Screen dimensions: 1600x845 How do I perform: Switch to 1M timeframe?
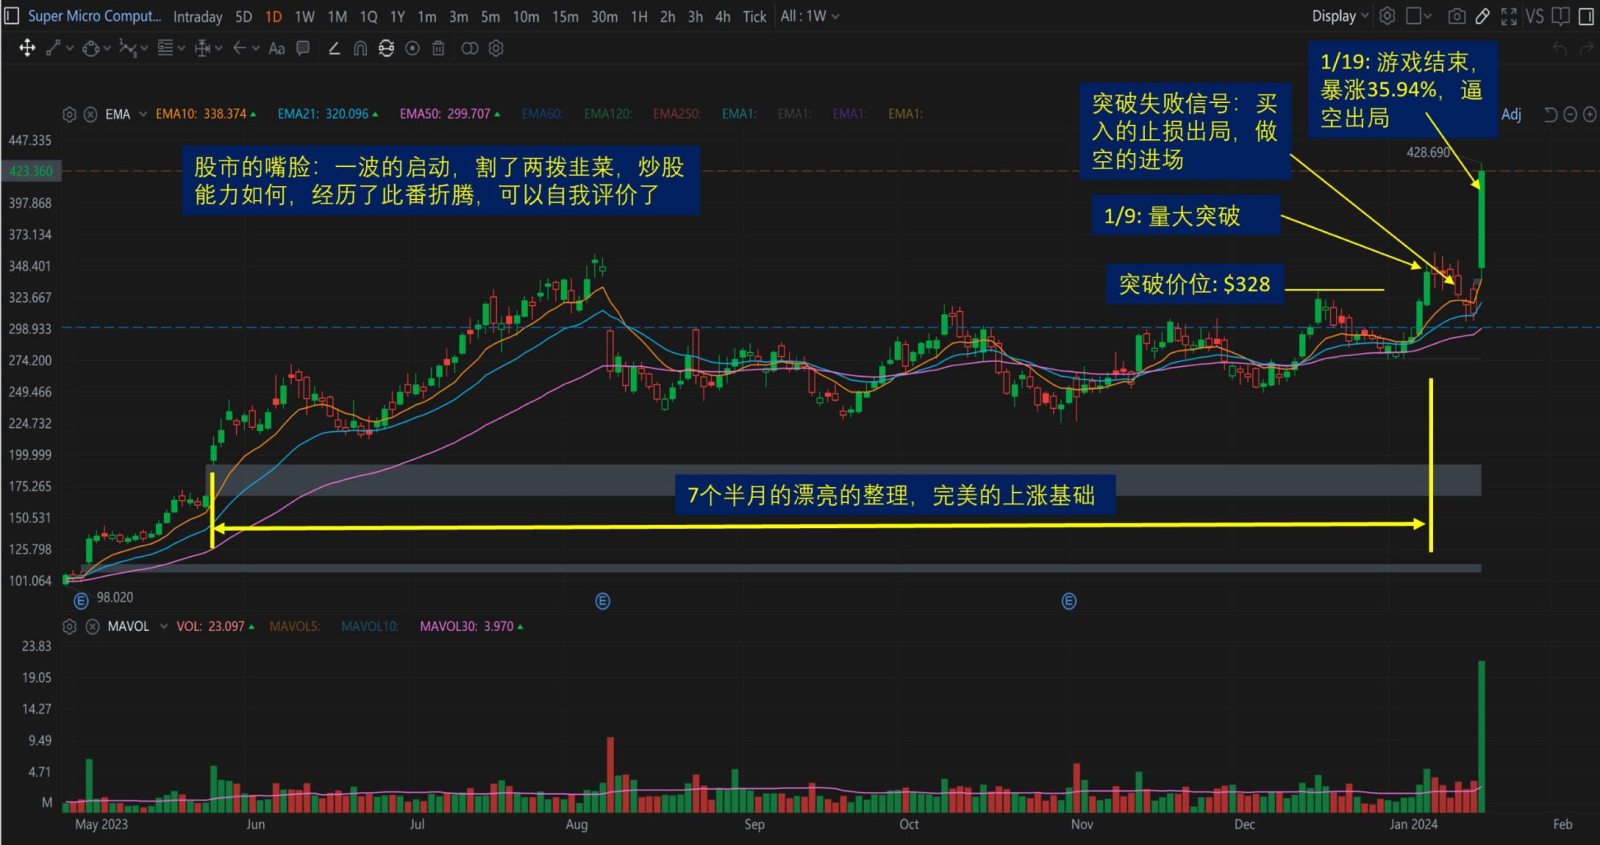tap(337, 16)
